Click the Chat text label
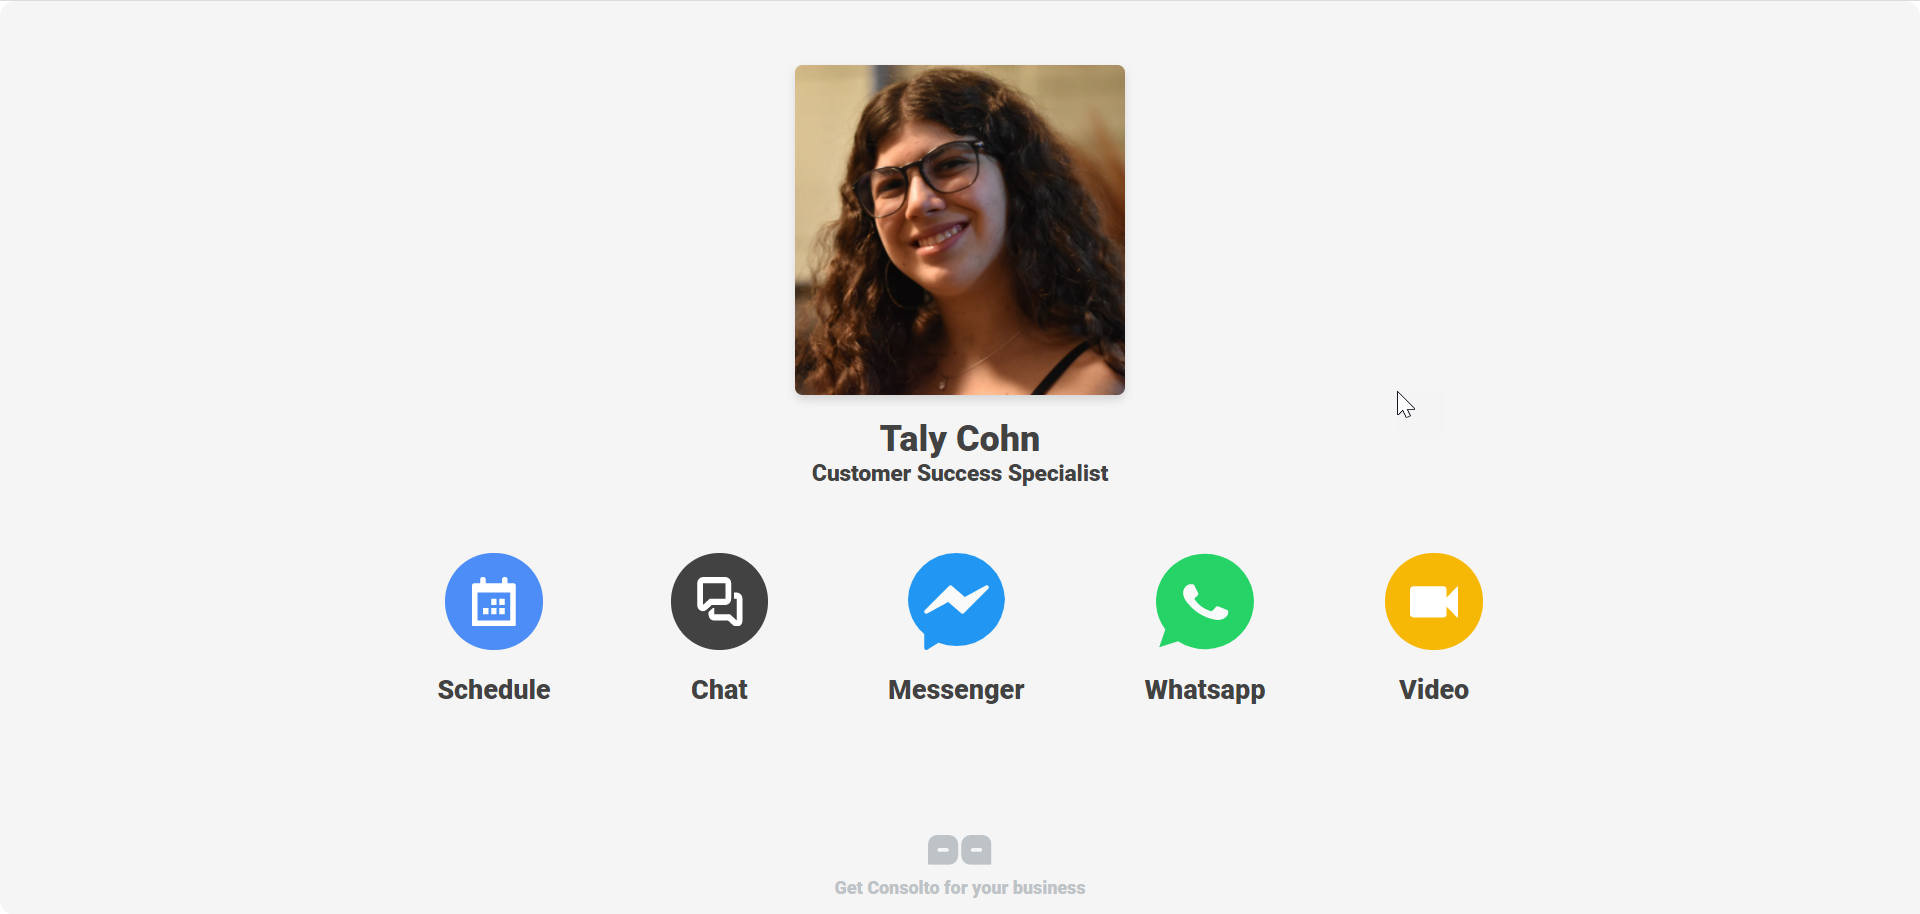 (719, 690)
